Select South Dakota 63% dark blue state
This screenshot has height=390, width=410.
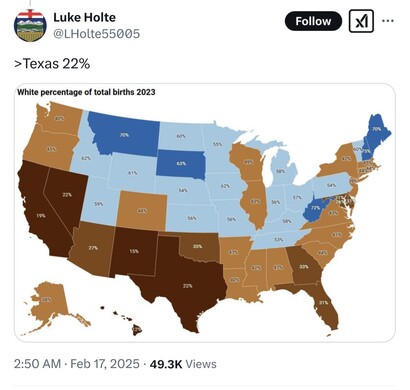[x=181, y=164]
